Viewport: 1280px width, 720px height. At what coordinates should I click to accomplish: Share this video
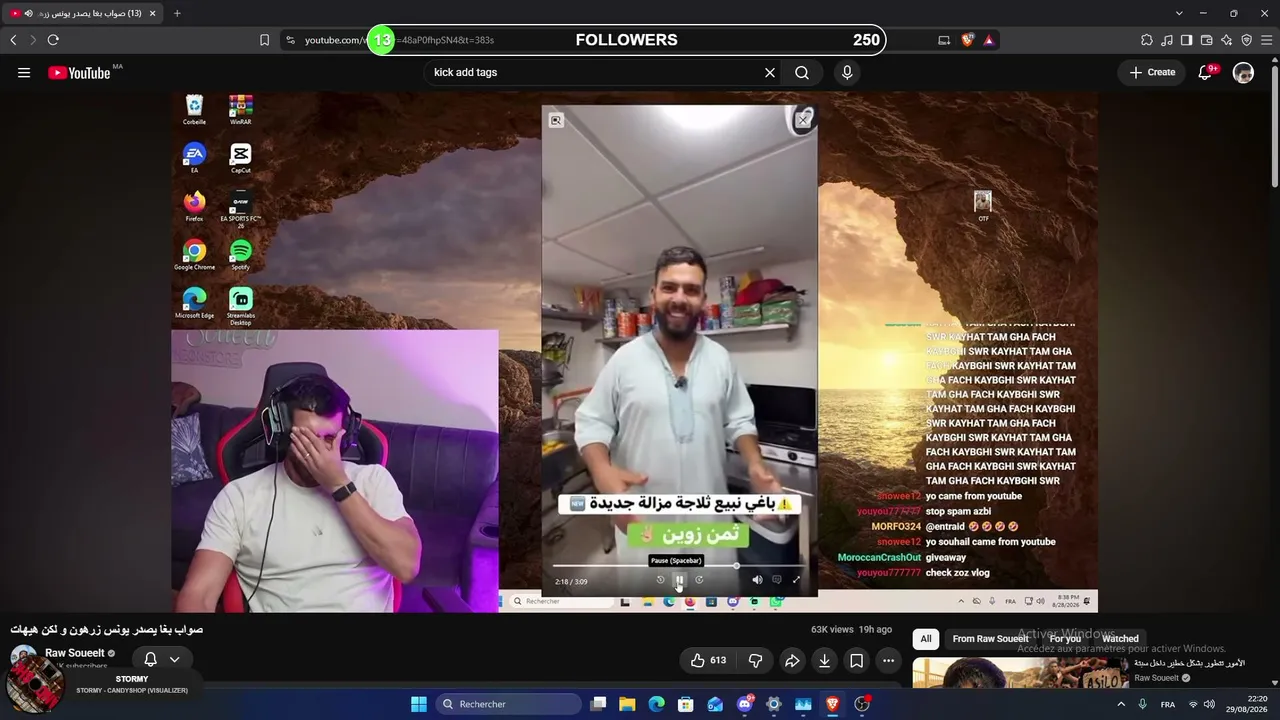click(792, 660)
